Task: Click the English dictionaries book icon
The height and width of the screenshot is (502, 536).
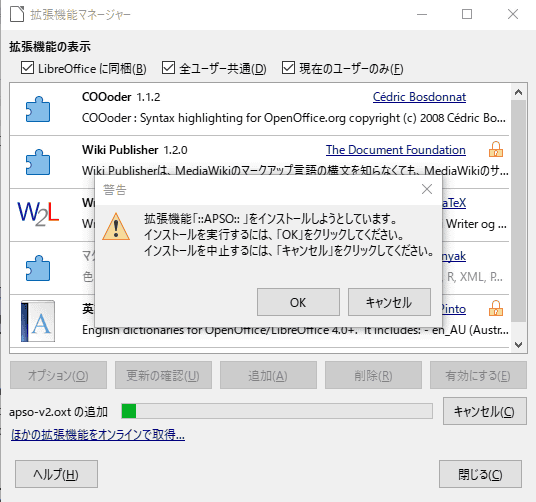Action: (38, 321)
